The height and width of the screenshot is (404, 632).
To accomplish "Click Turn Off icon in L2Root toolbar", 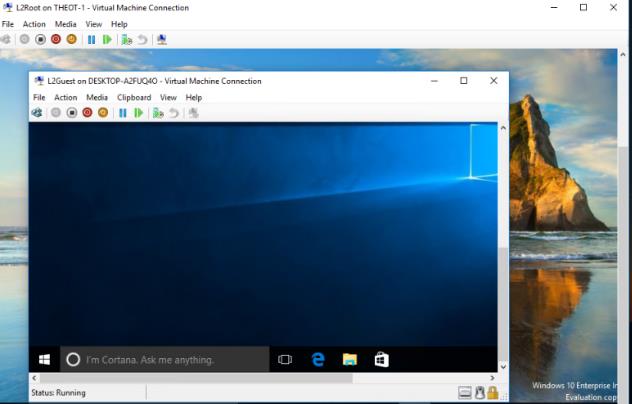I will [x=40, y=40].
